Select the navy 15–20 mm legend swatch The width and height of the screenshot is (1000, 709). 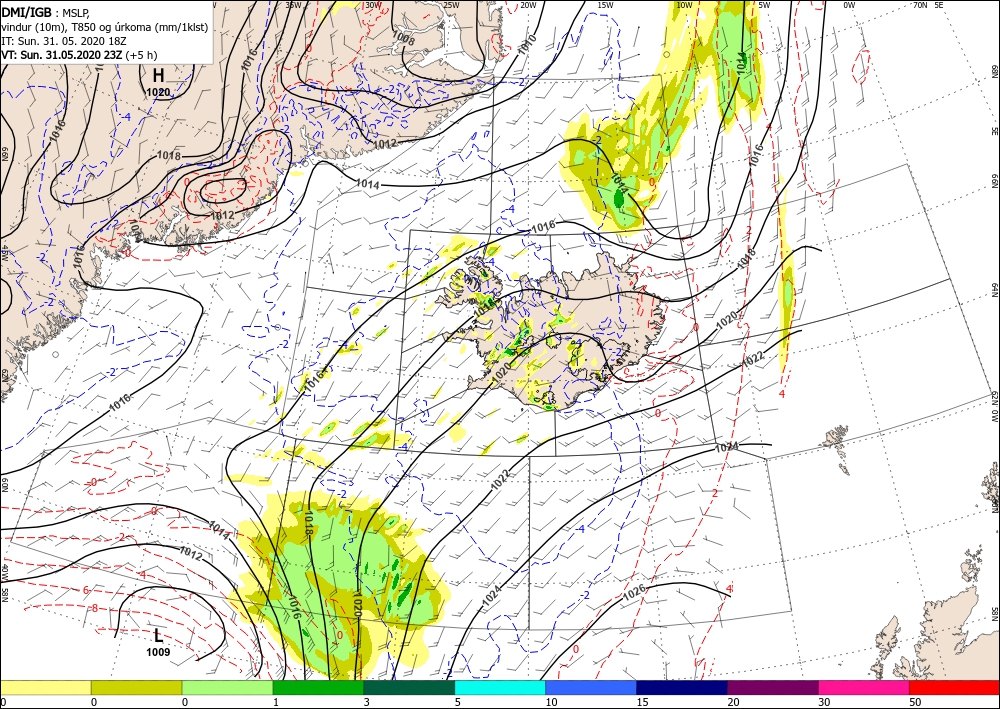682,687
